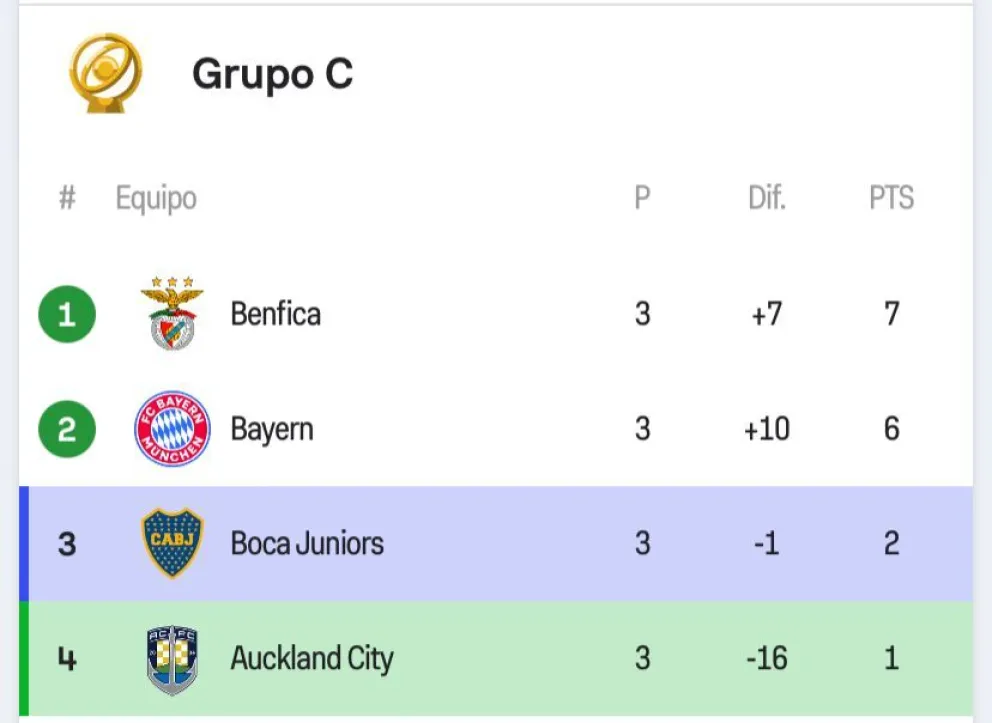This screenshot has width=992, height=723.
Task: Click the Boca Juniors CABJ crest
Action: tap(172, 543)
